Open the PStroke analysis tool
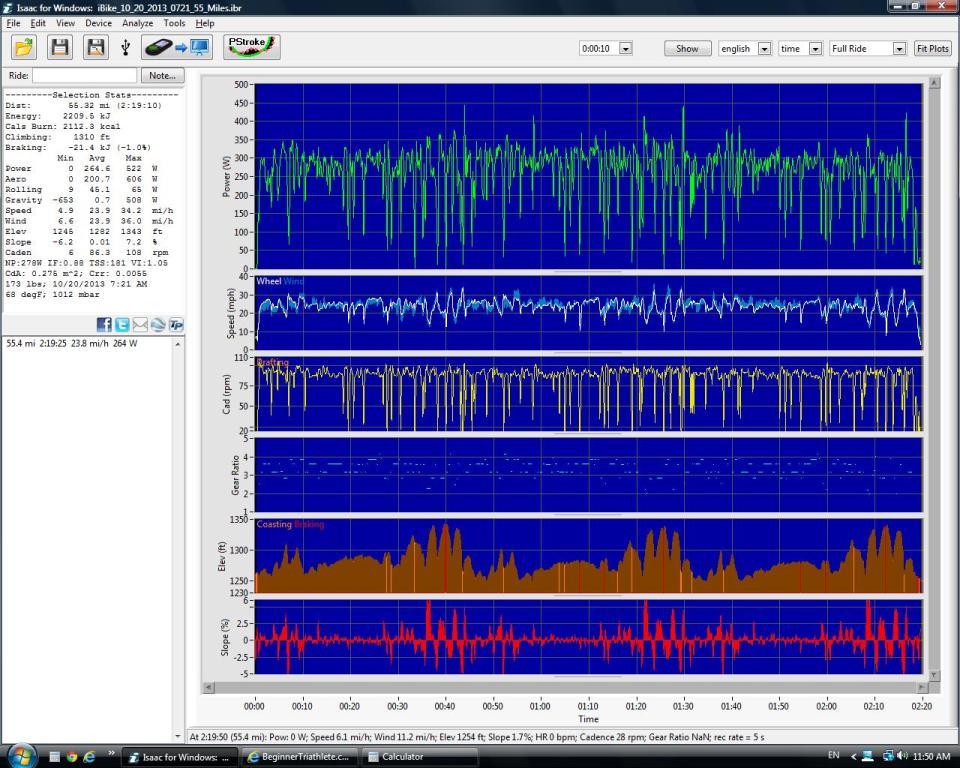 pos(251,47)
